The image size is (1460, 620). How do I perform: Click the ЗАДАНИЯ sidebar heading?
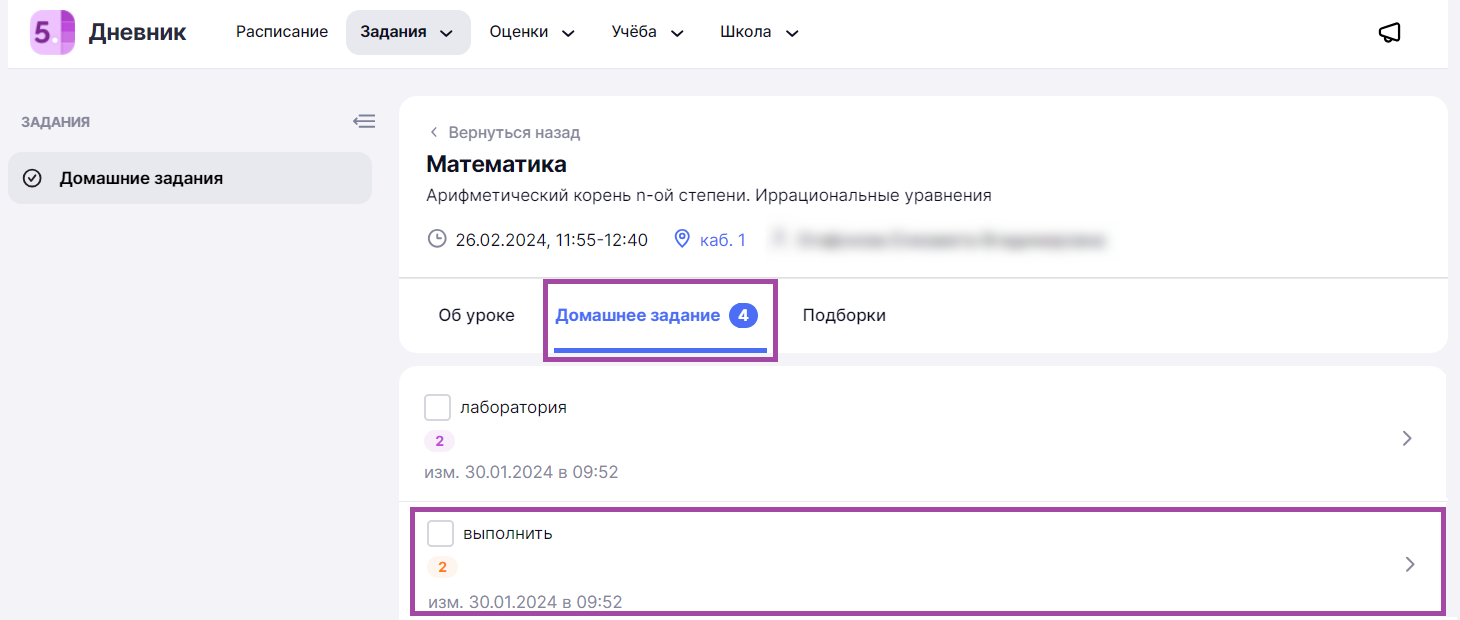click(x=55, y=122)
